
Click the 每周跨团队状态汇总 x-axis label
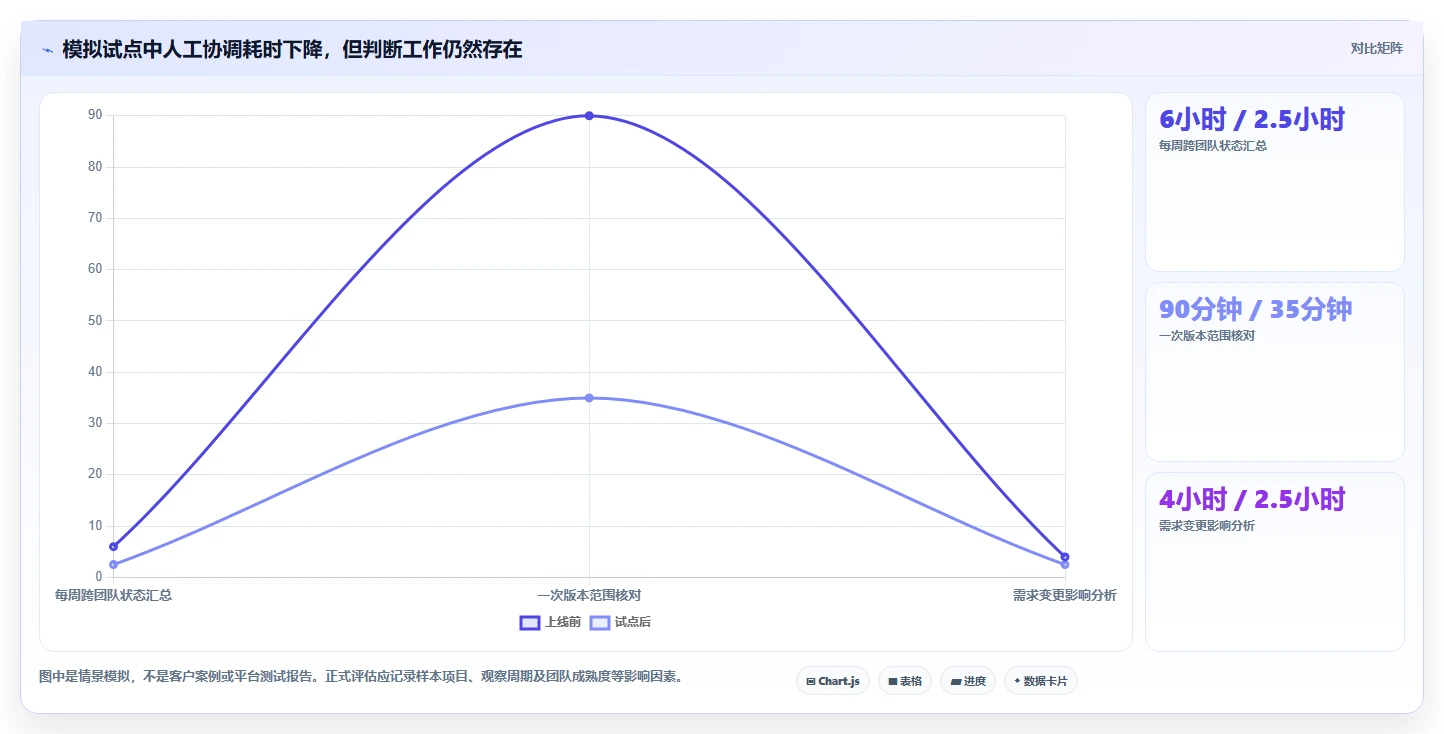point(113,595)
